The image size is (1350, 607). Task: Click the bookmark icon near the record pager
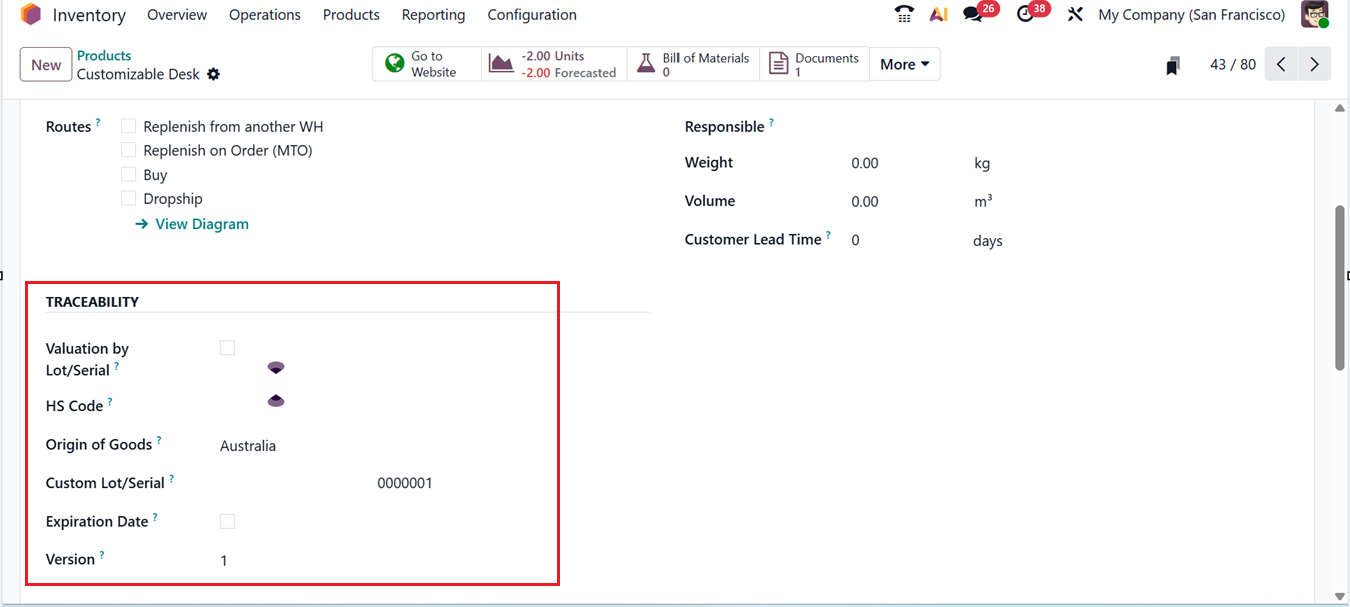tap(1172, 63)
